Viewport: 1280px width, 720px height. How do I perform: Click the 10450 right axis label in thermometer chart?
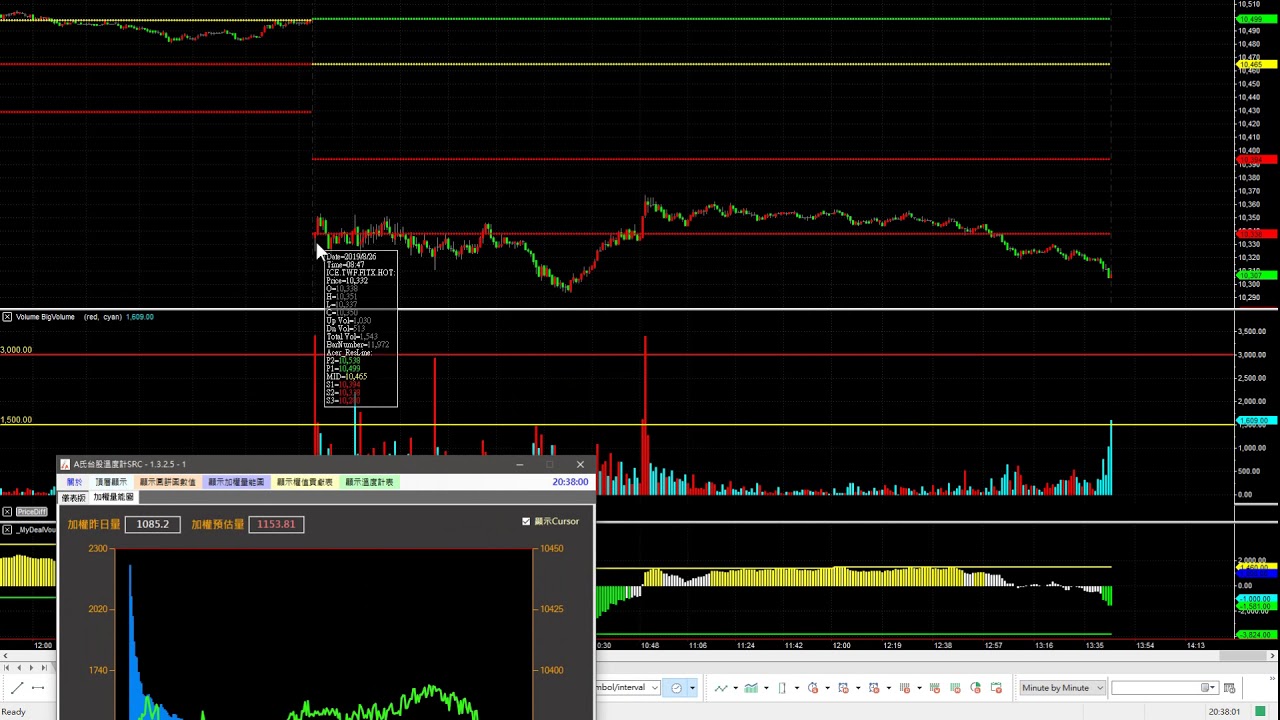(551, 549)
